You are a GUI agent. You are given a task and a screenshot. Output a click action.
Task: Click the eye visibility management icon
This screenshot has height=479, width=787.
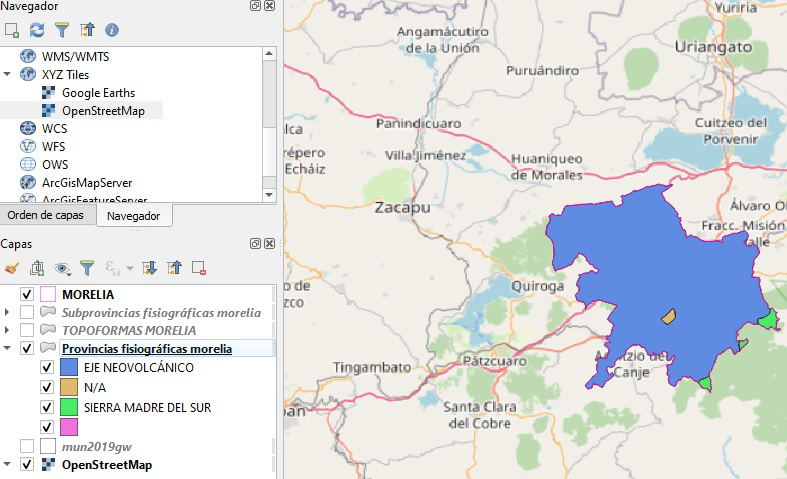62,268
